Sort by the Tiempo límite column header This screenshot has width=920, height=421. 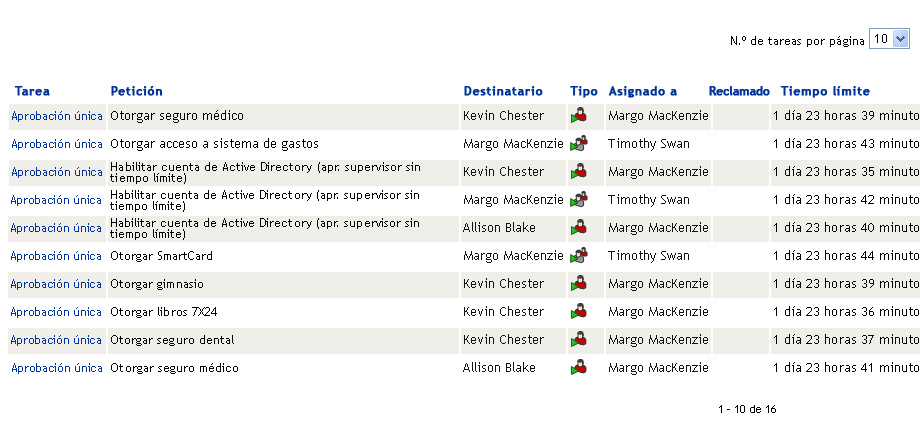click(825, 91)
